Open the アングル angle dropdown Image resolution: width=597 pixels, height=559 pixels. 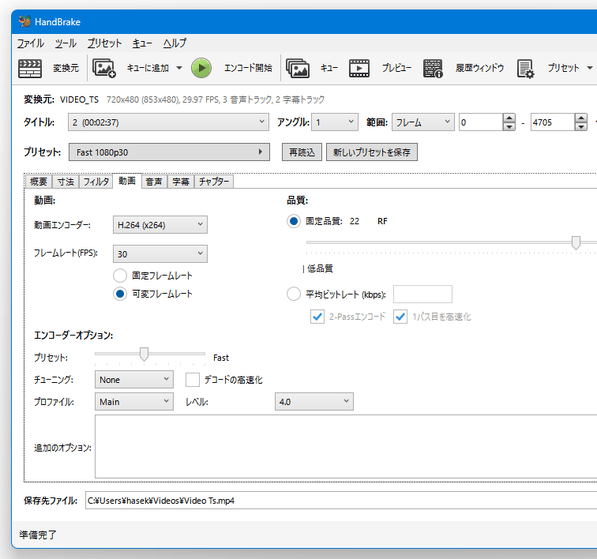click(335, 122)
